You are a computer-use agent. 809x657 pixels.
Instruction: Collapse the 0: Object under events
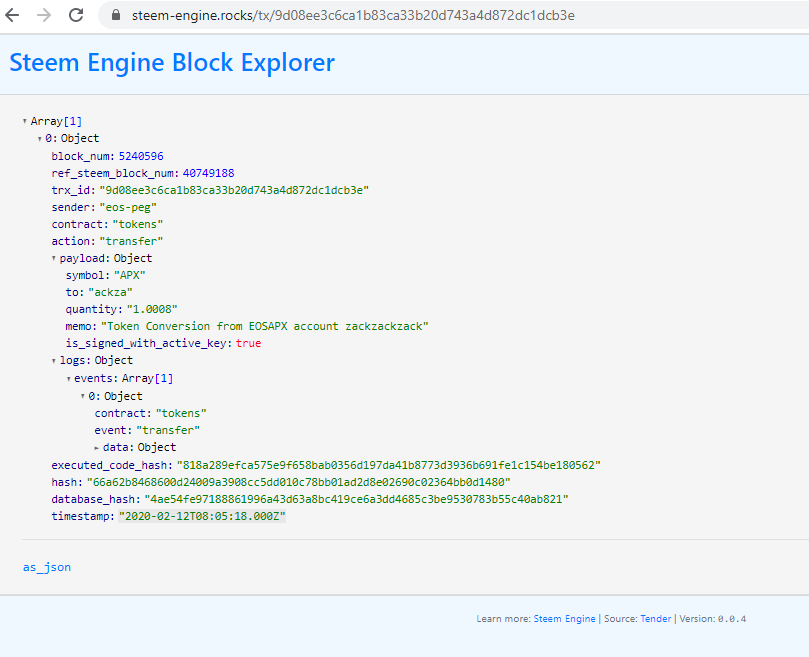[83, 396]
